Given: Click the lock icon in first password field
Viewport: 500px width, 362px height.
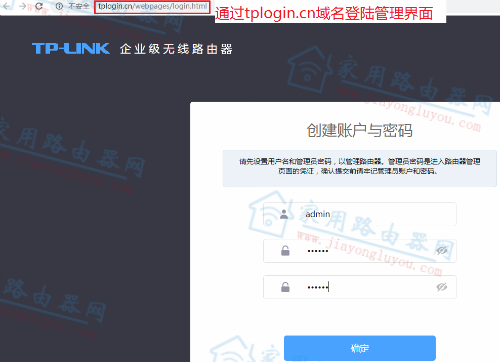Looking at the screenshot, I should [x=285, y=251].
